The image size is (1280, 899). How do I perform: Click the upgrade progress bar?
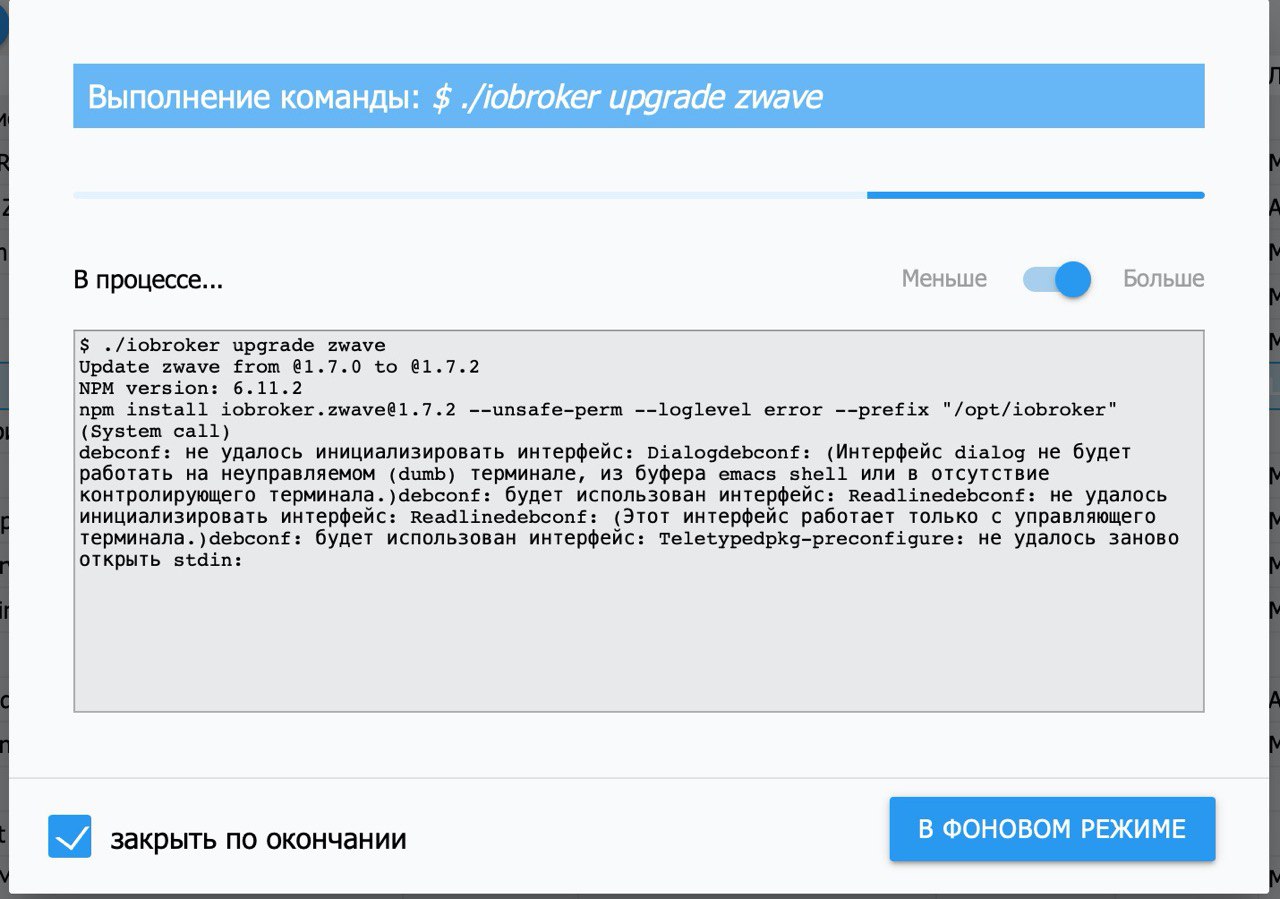[638, 195]
